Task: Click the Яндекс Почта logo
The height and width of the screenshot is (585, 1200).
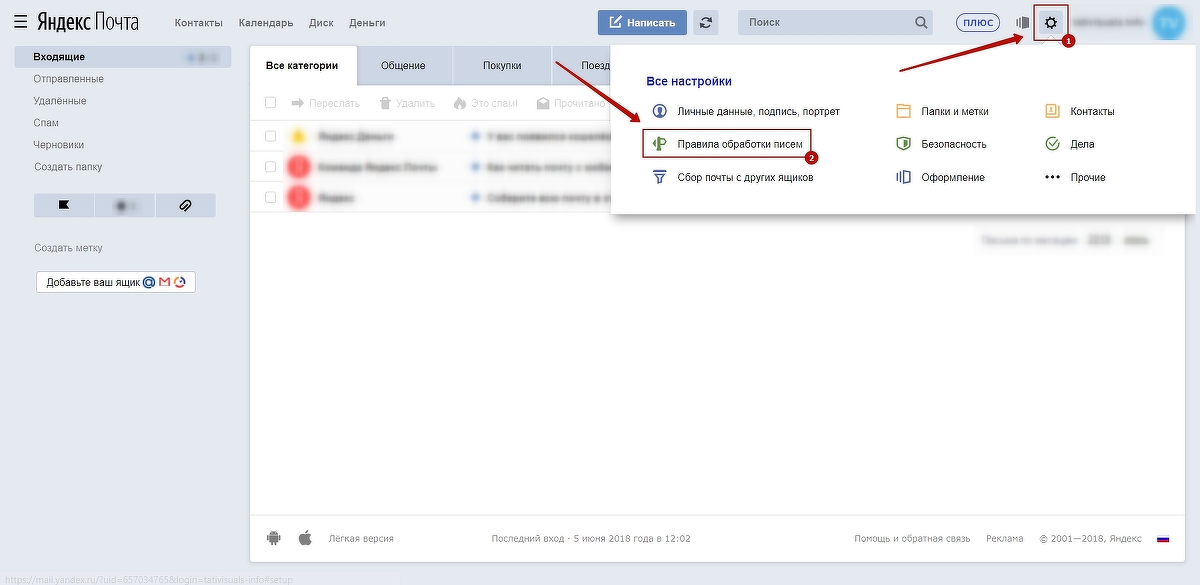Action: pyautogui.click(x=88, y=22)
